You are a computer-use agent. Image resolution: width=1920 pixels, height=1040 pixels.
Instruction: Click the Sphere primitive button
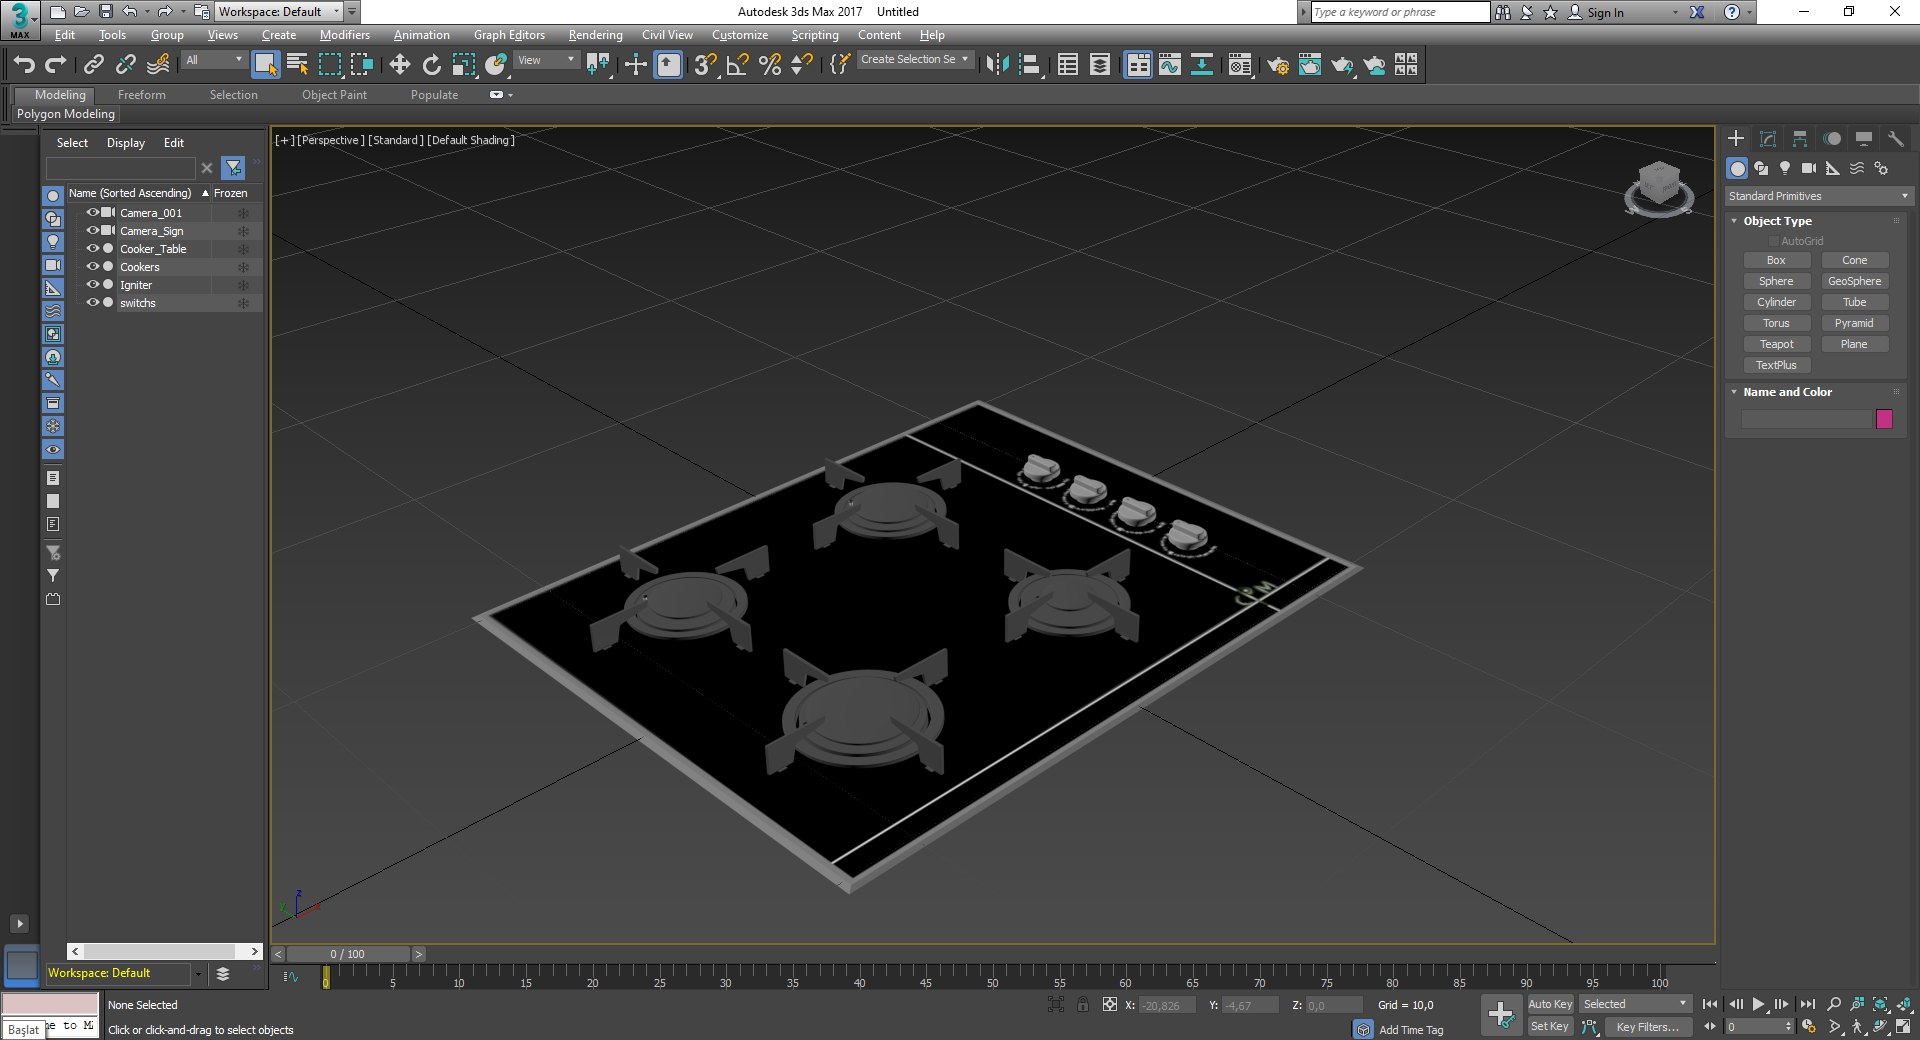click(x=1776, y=281)
